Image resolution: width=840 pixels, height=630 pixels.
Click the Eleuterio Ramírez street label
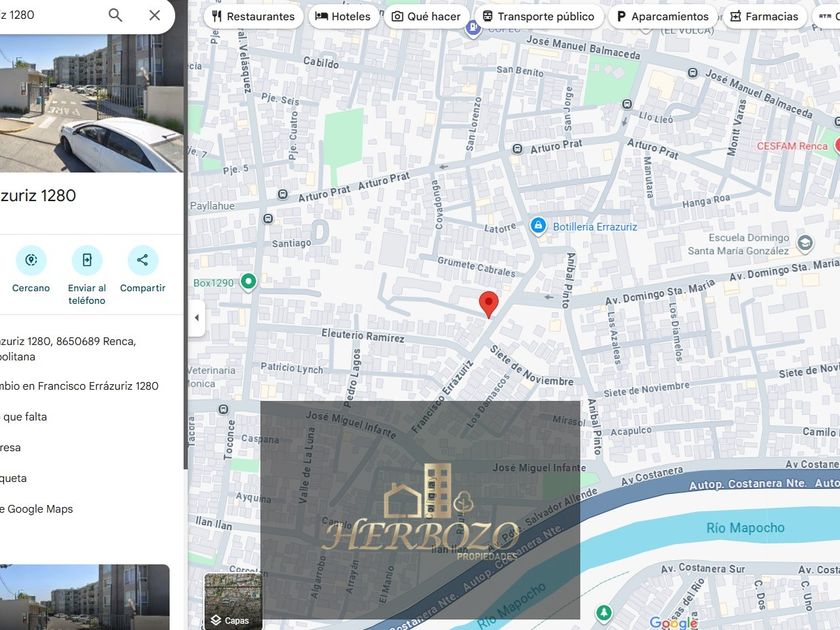tap(363, 336)
